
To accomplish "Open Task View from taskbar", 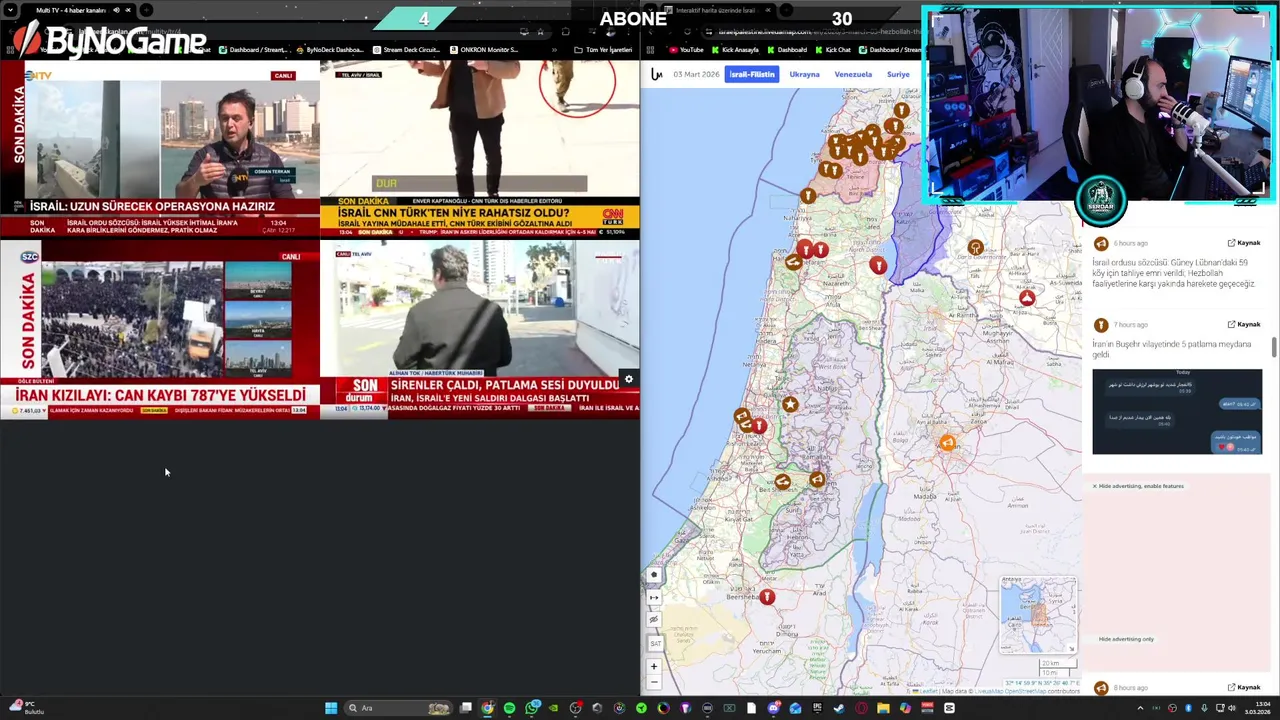I will [x=466, y=708].
